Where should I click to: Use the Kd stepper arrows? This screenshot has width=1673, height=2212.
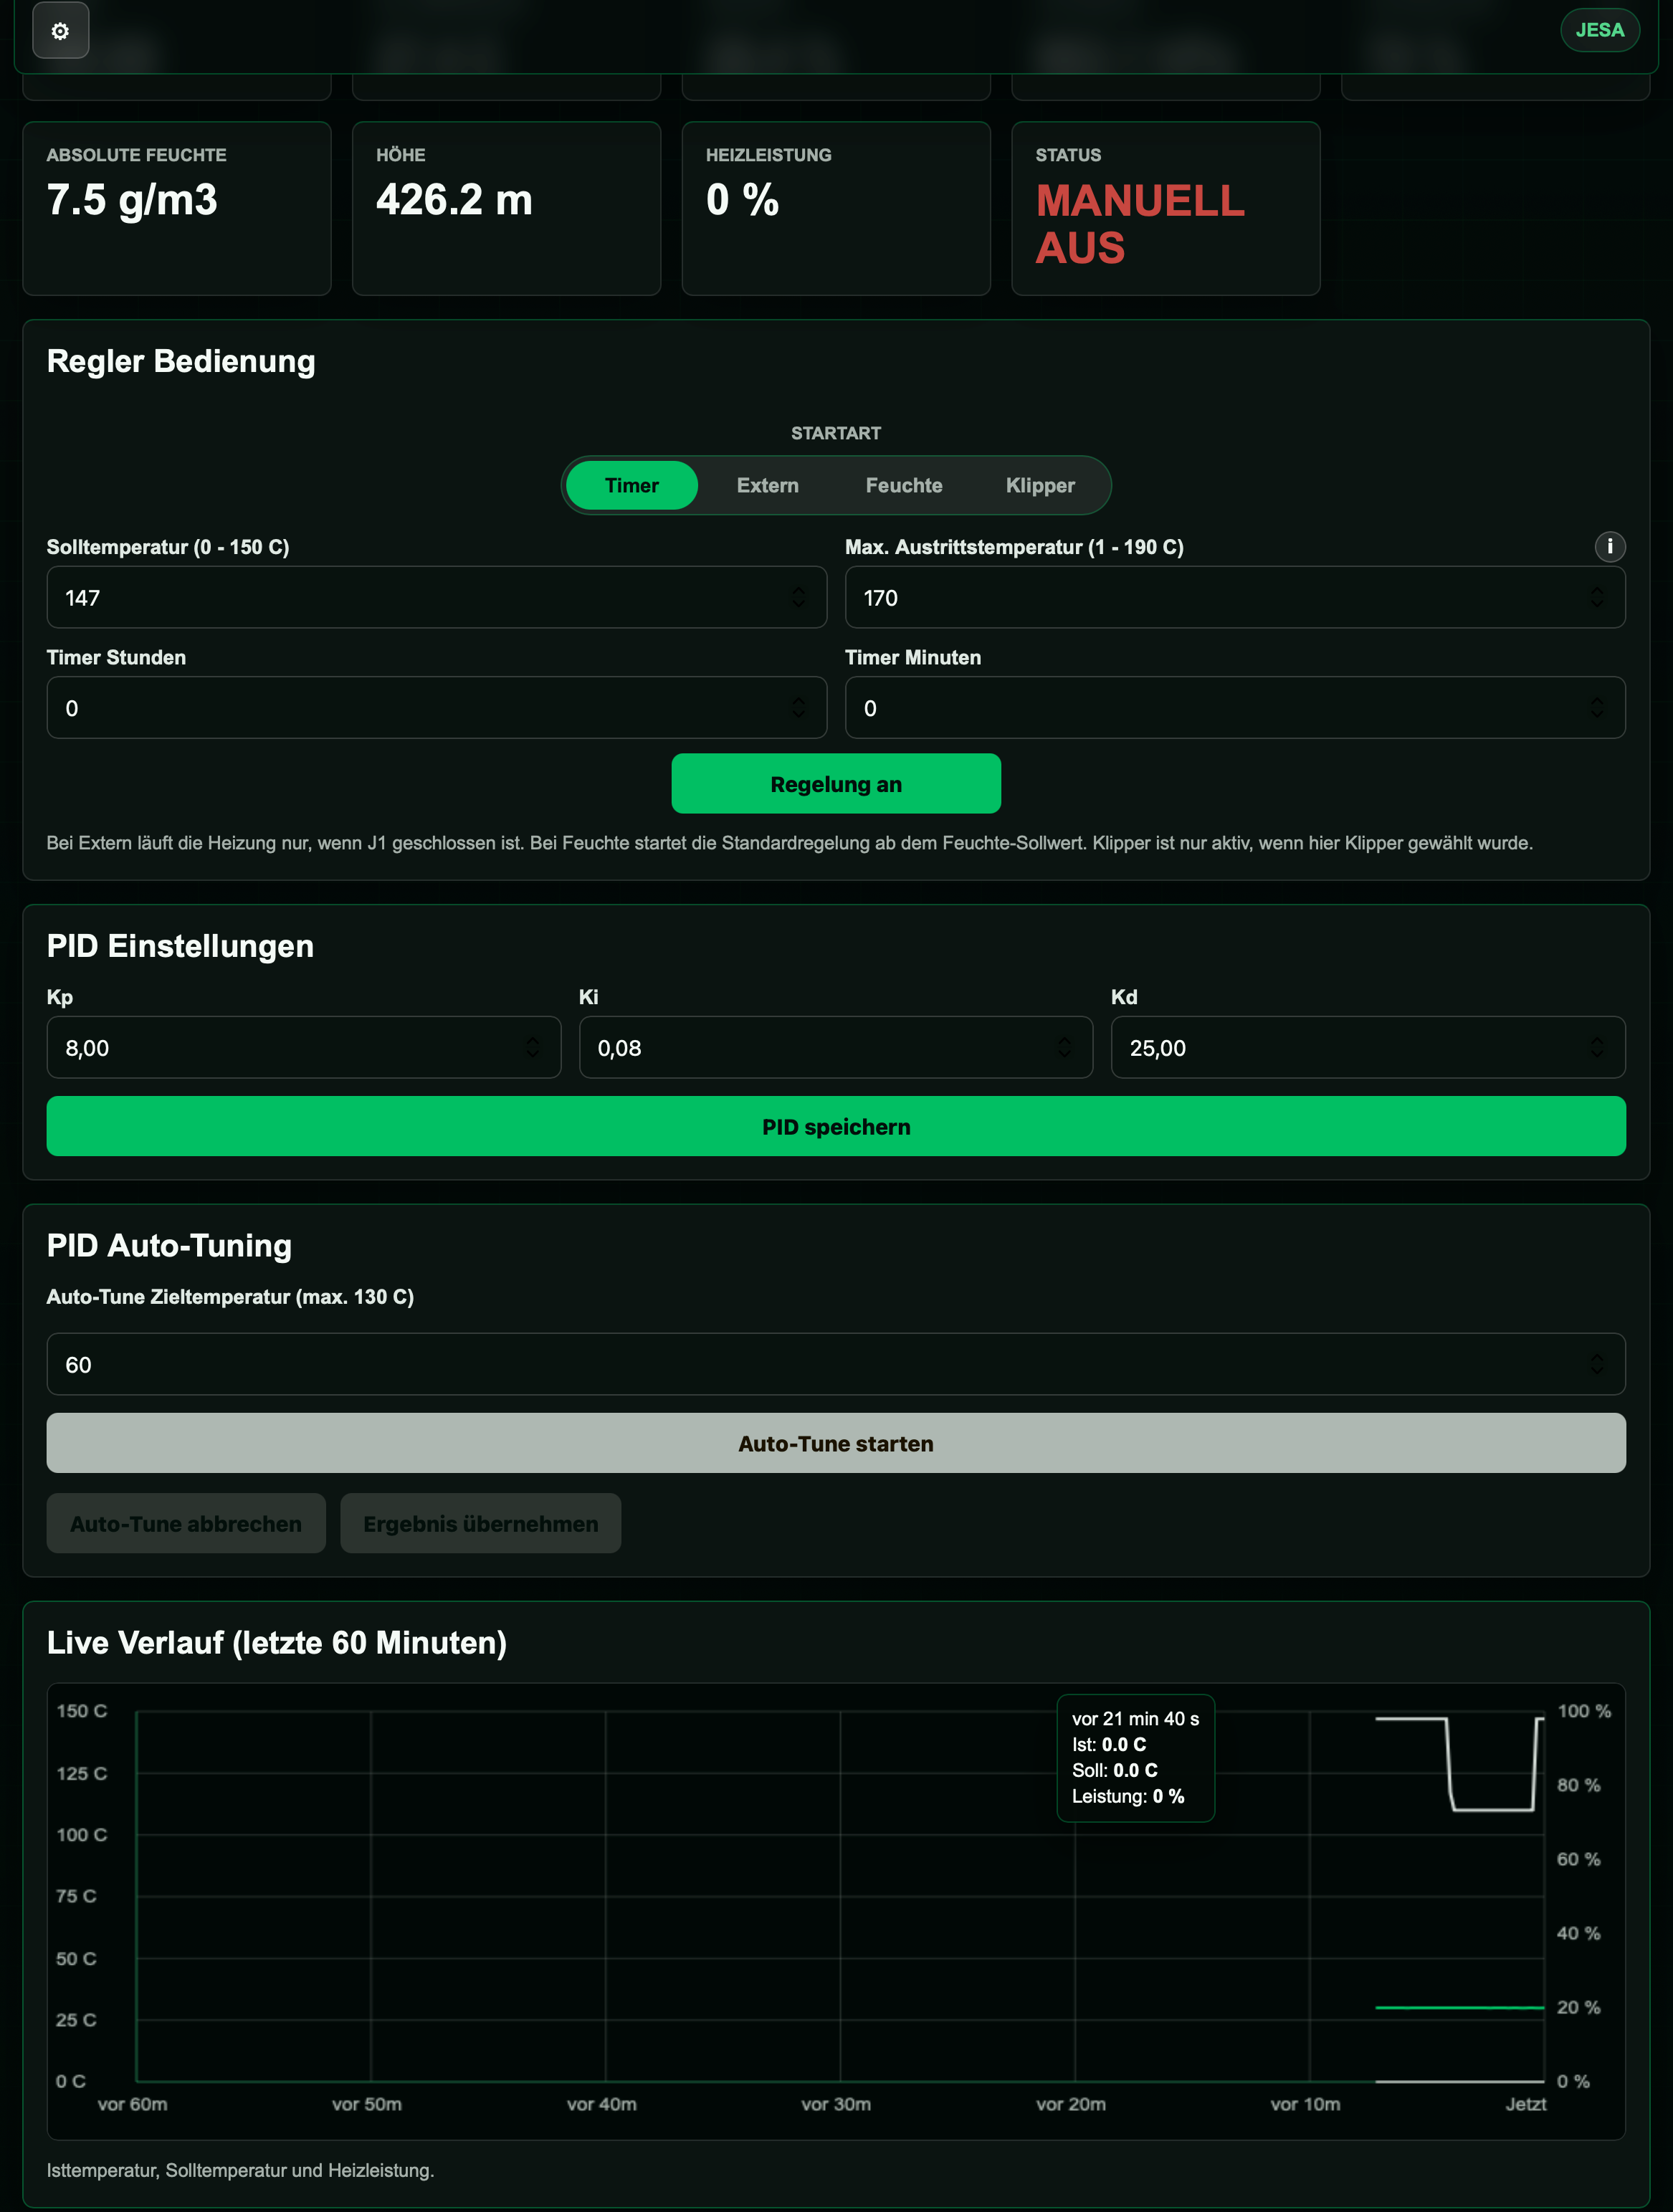(x=1596, y=1047)
